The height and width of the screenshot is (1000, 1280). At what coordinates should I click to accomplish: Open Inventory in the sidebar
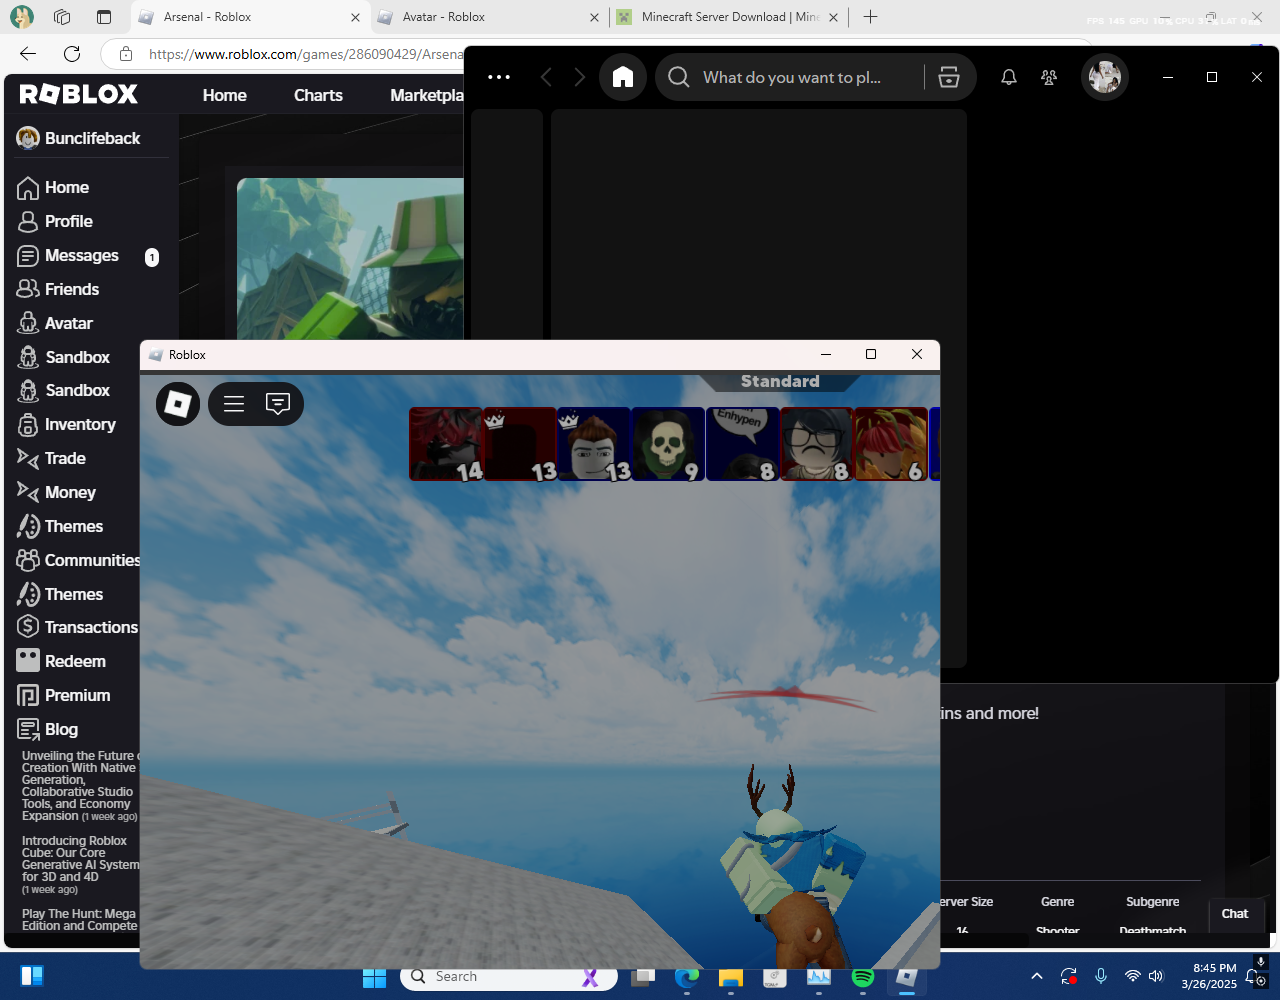click(x=66, y=424)
